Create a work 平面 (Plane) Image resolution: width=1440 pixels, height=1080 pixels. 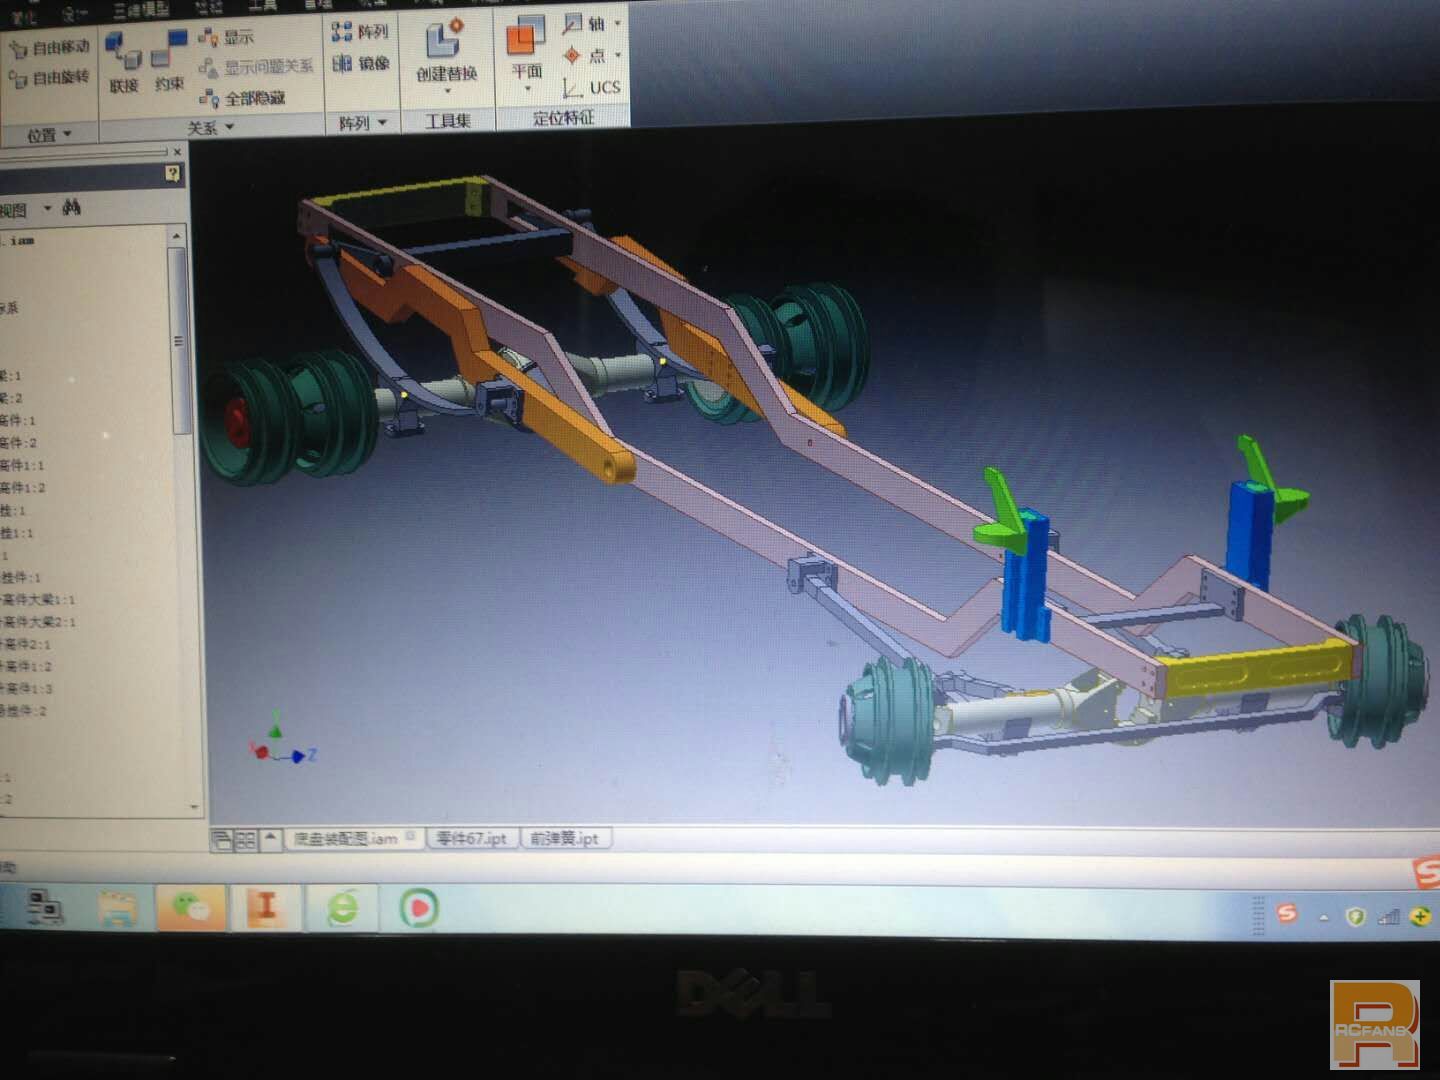(526, 48)
